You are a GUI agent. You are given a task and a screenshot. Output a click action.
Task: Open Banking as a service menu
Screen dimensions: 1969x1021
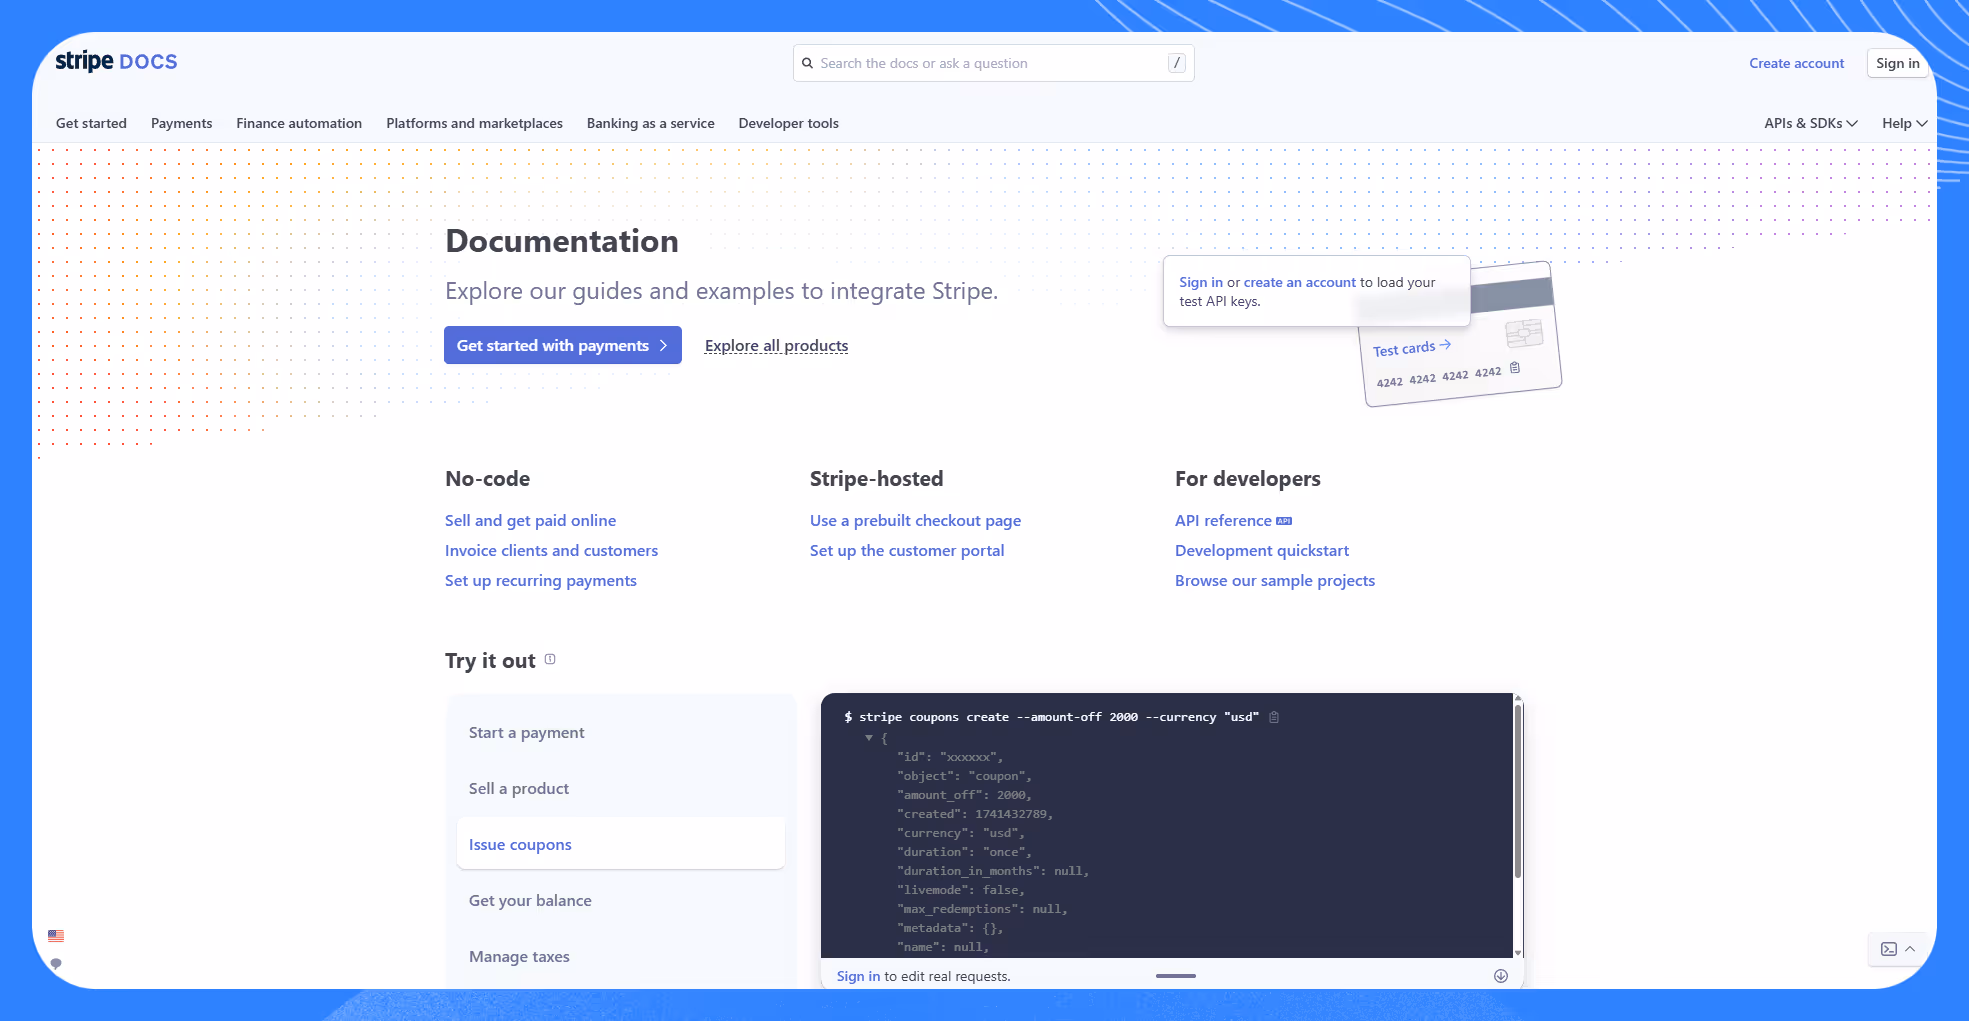coord(651,123)
